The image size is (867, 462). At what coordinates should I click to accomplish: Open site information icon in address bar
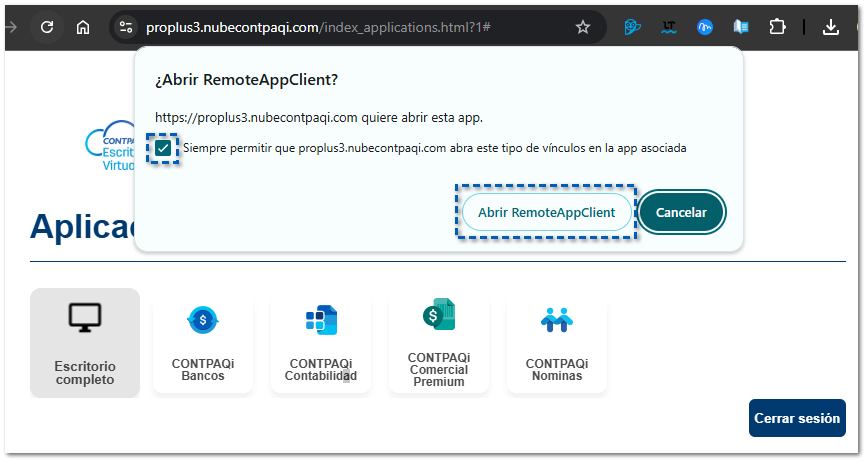pyautogui.click(x=126, y=27)
